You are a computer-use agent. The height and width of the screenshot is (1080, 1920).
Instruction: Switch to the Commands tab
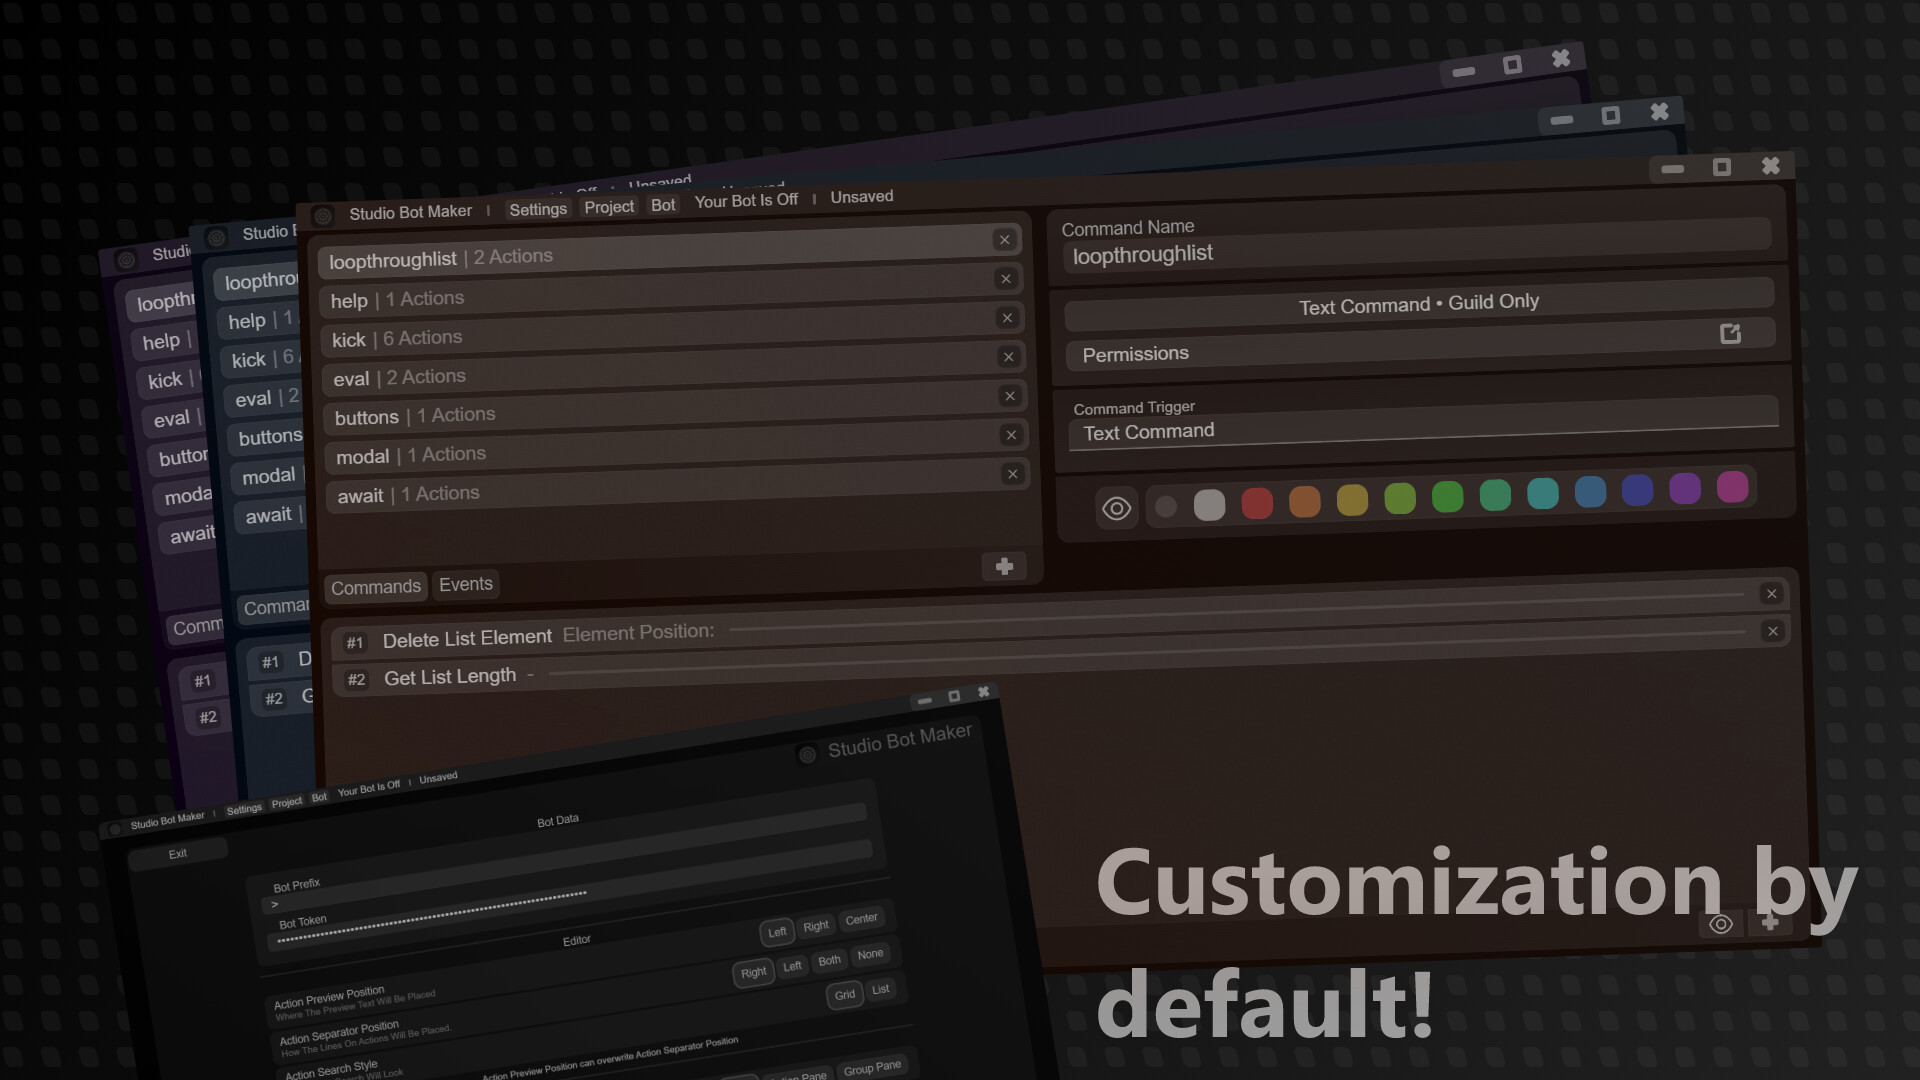pyautogui.click(x=376, y=587)
